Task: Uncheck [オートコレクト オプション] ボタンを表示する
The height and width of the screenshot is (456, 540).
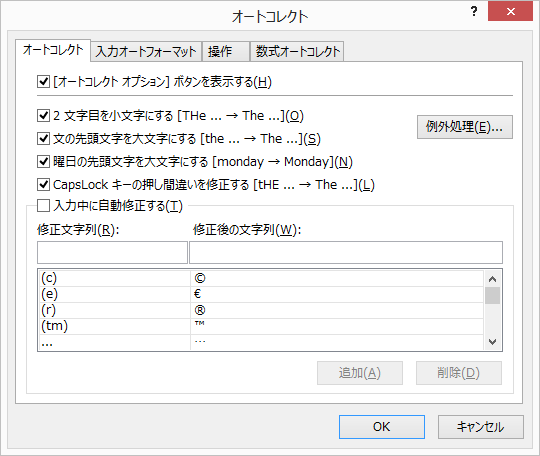Action: point(43,82)
